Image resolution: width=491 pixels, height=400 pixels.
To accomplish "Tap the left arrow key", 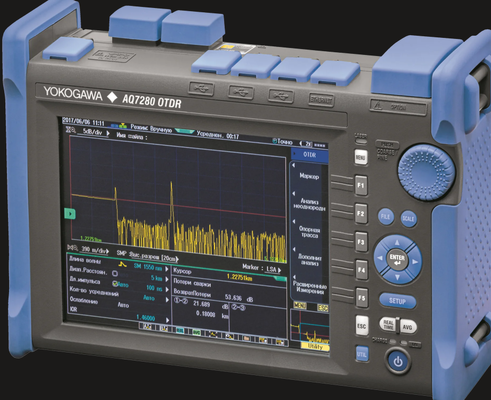I will pos(379,258).
